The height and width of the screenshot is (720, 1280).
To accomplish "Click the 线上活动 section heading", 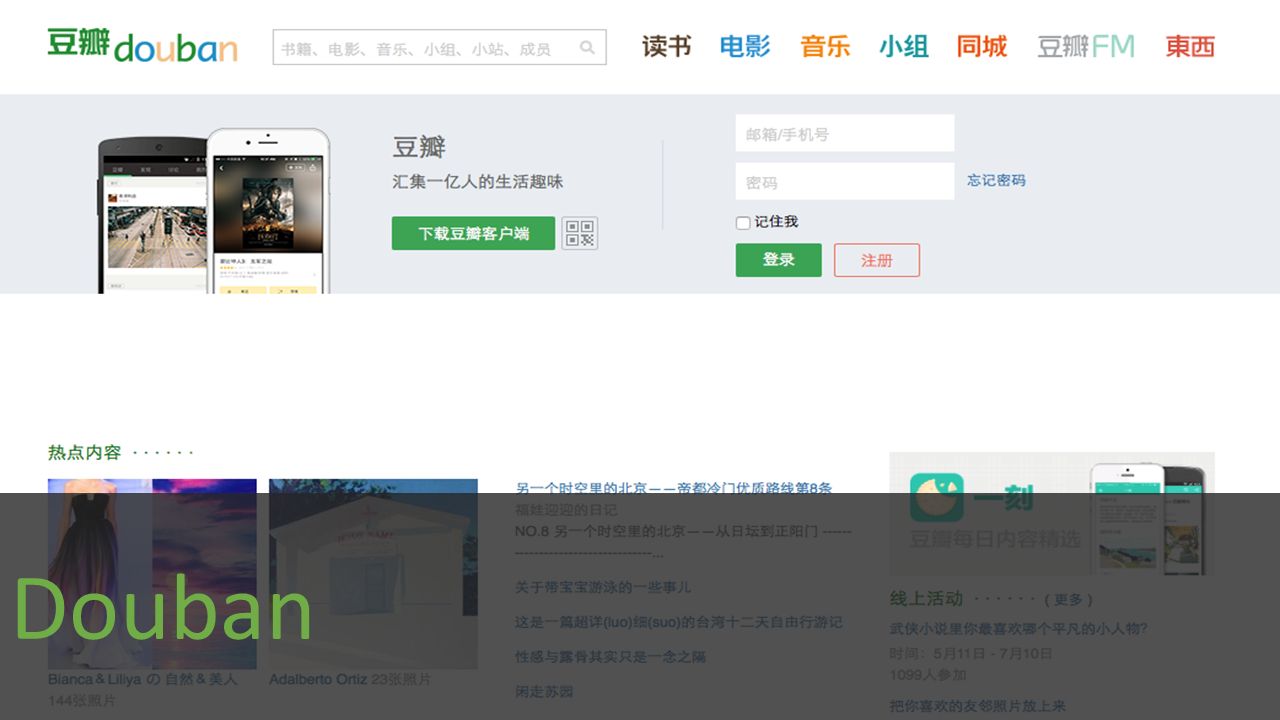I will coord(926,599).
